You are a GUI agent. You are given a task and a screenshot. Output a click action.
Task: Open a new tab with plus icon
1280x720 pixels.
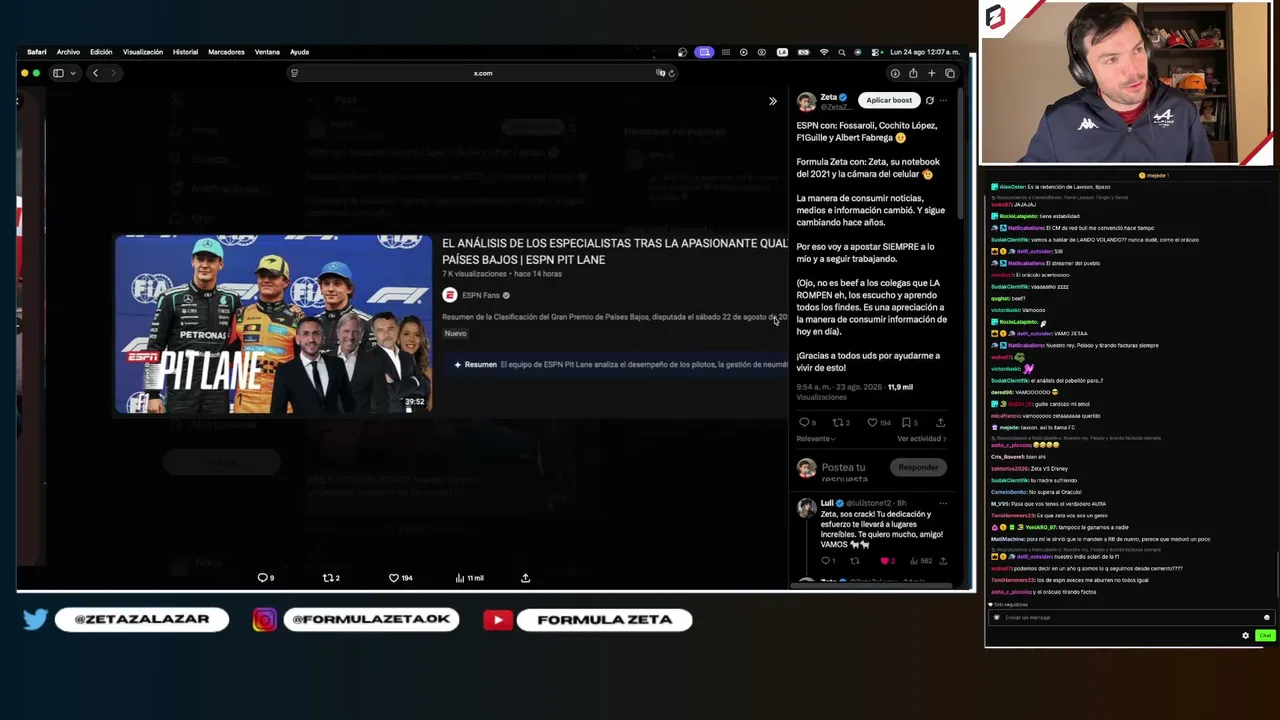tap(931, 73)
